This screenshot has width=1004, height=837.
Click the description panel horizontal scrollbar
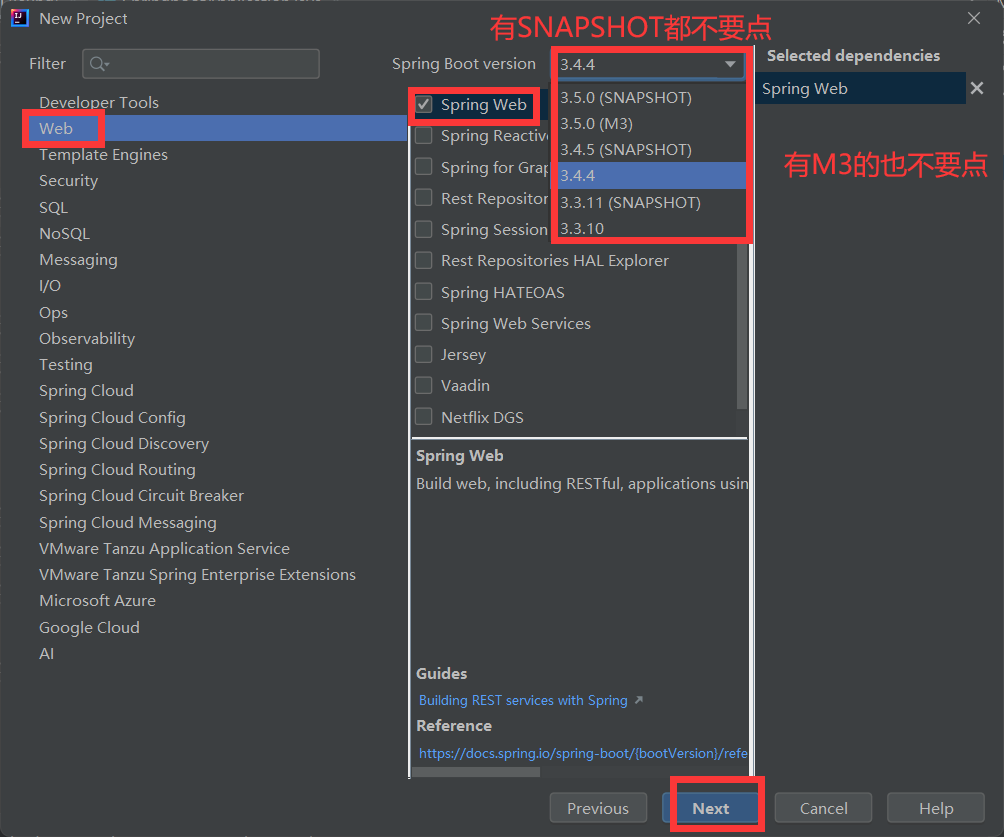[x=476, y=772]
